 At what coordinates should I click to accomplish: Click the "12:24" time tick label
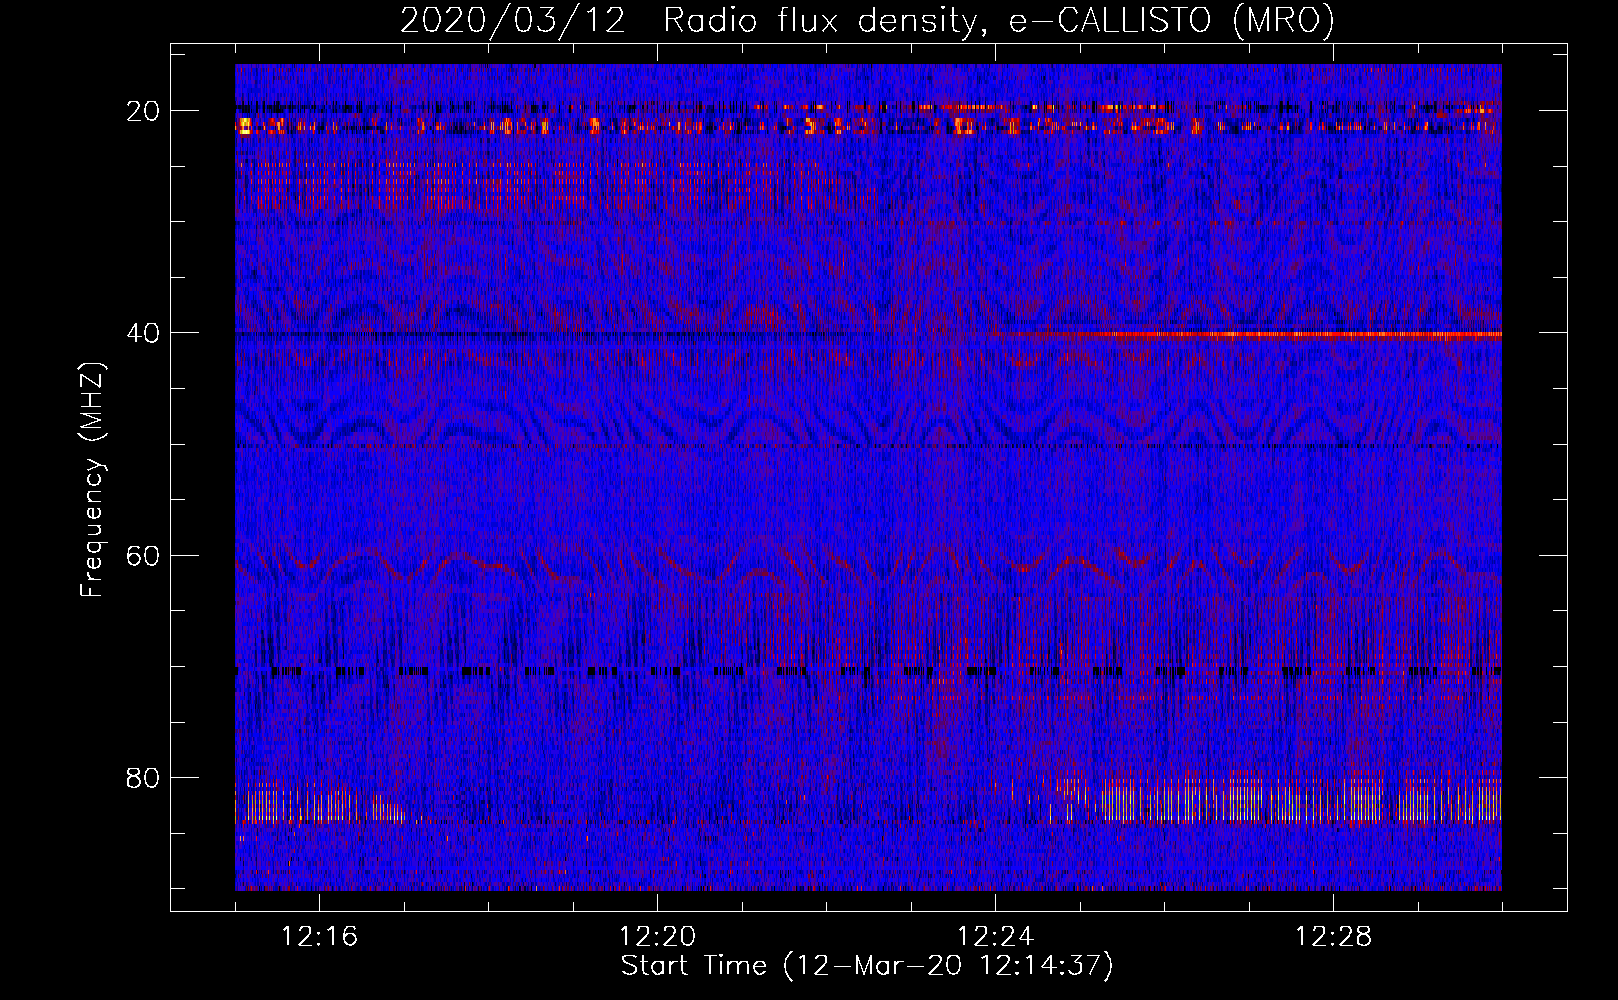pyautogui.click(x=996, y=937)
